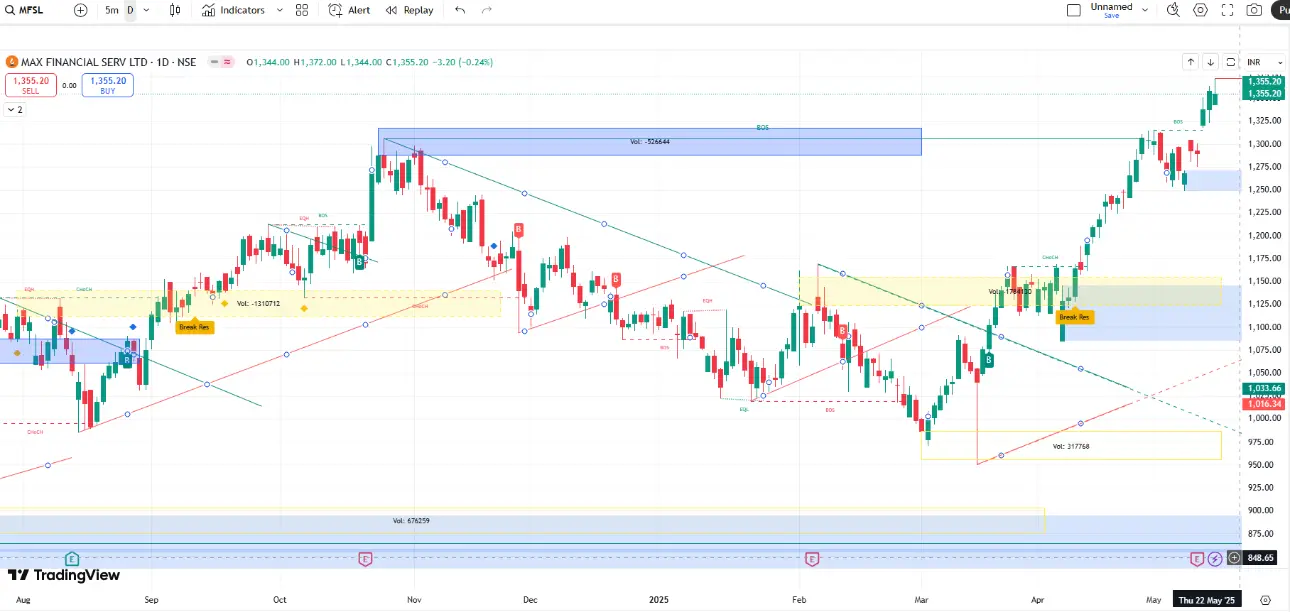Open the Indicators dialog
Screen dimensions: 1290x612
point(233,10)
